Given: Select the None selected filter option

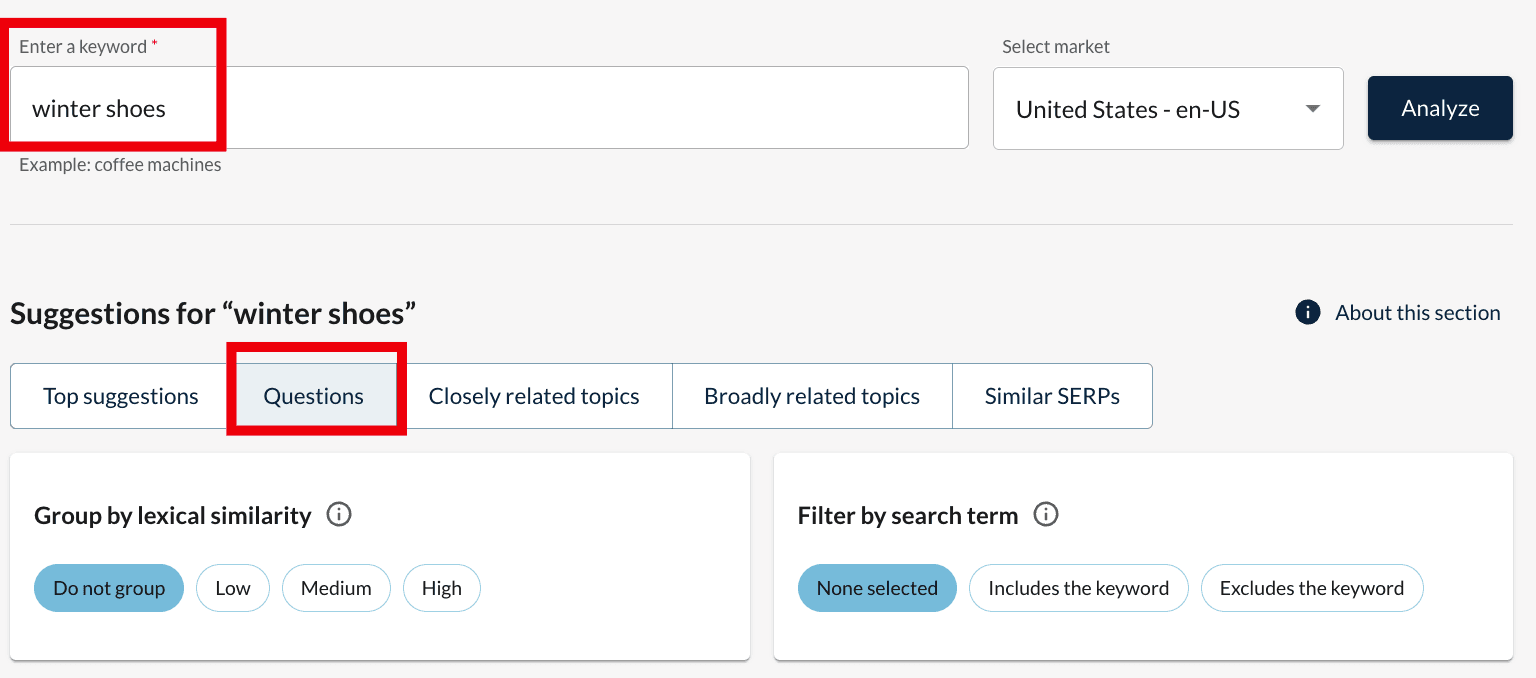Looking at the screenshot, I should (x=877, y=588).
